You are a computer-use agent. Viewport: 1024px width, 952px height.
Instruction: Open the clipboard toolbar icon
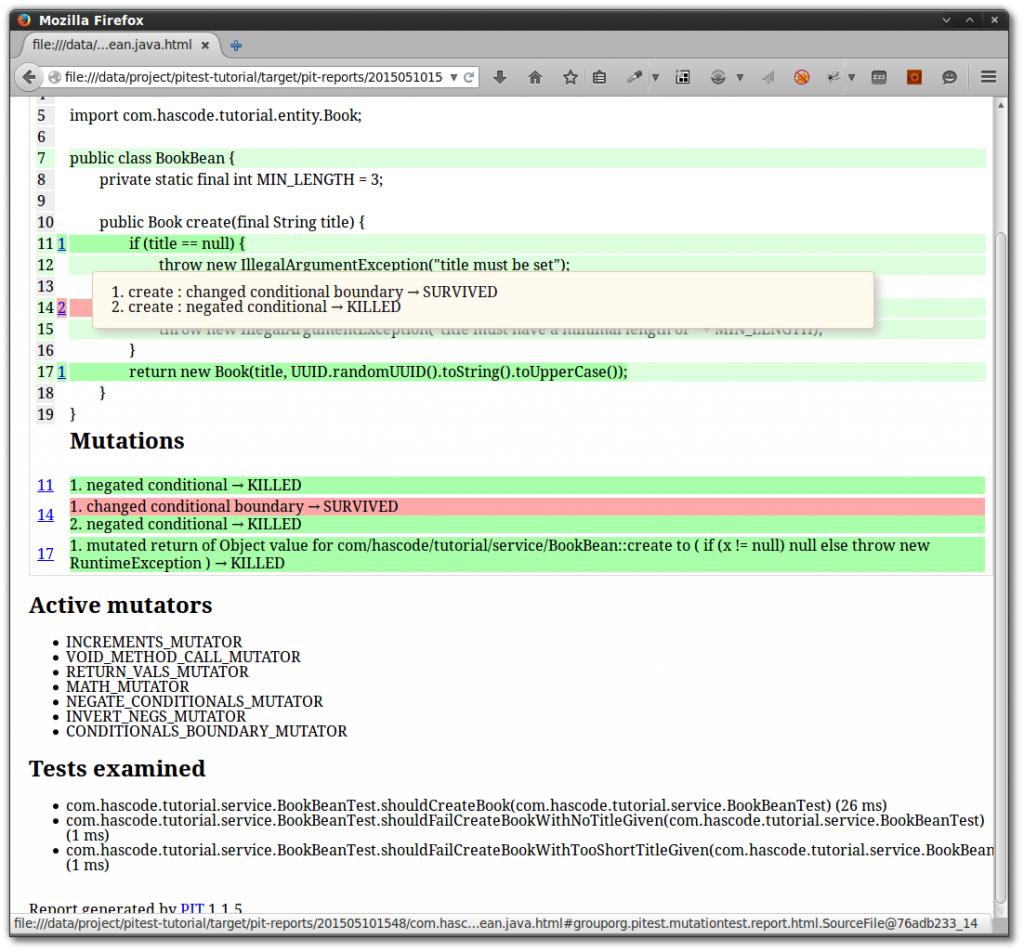(601, 77)
